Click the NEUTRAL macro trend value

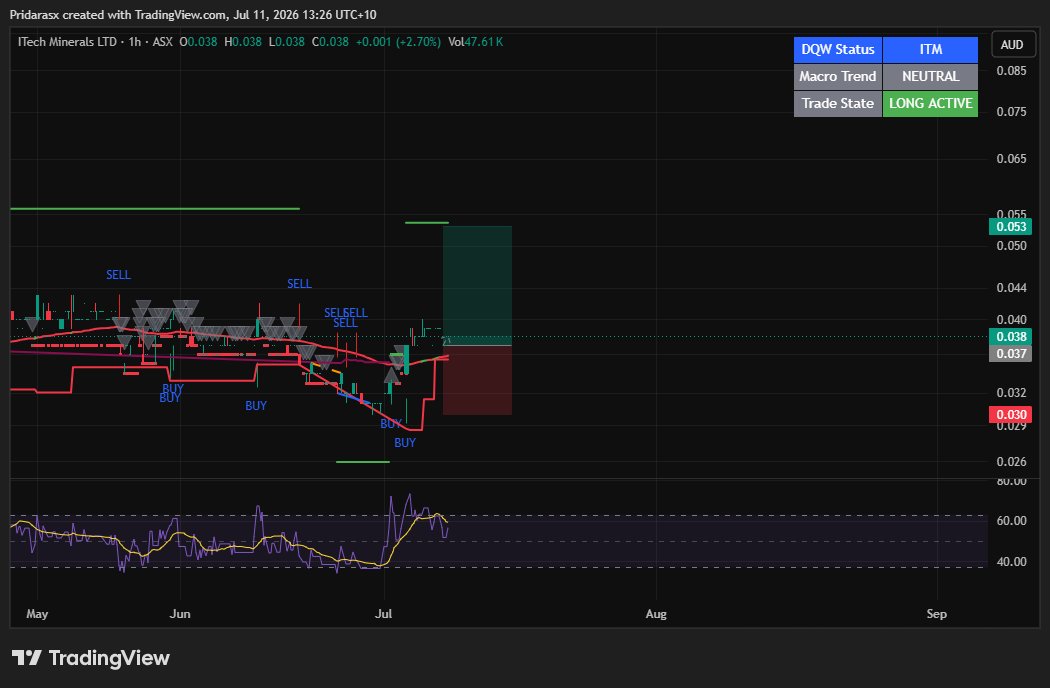[x=930, y=76]
